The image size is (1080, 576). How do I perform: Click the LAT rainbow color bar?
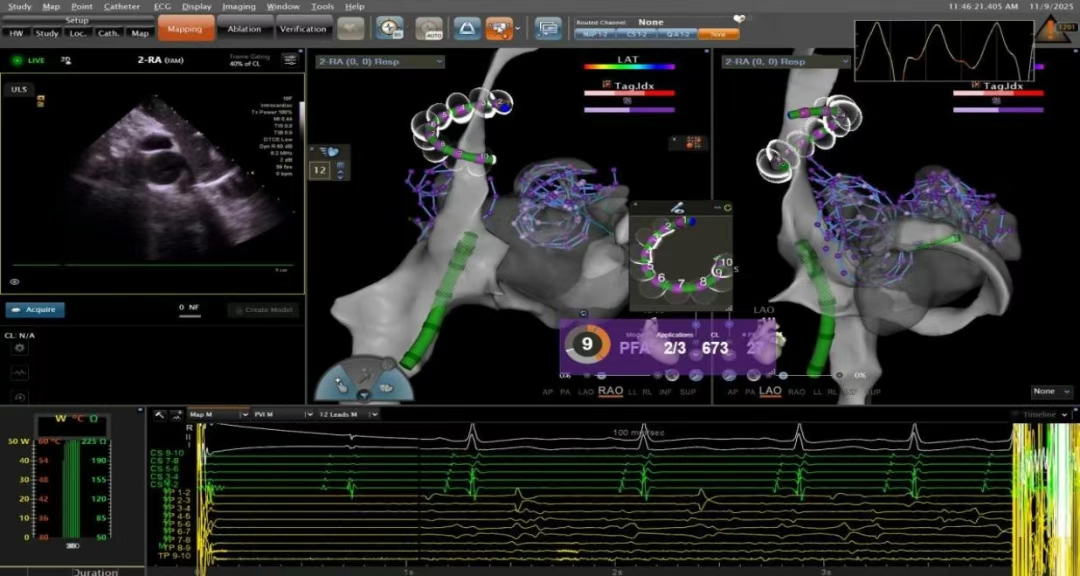[629, 68]
